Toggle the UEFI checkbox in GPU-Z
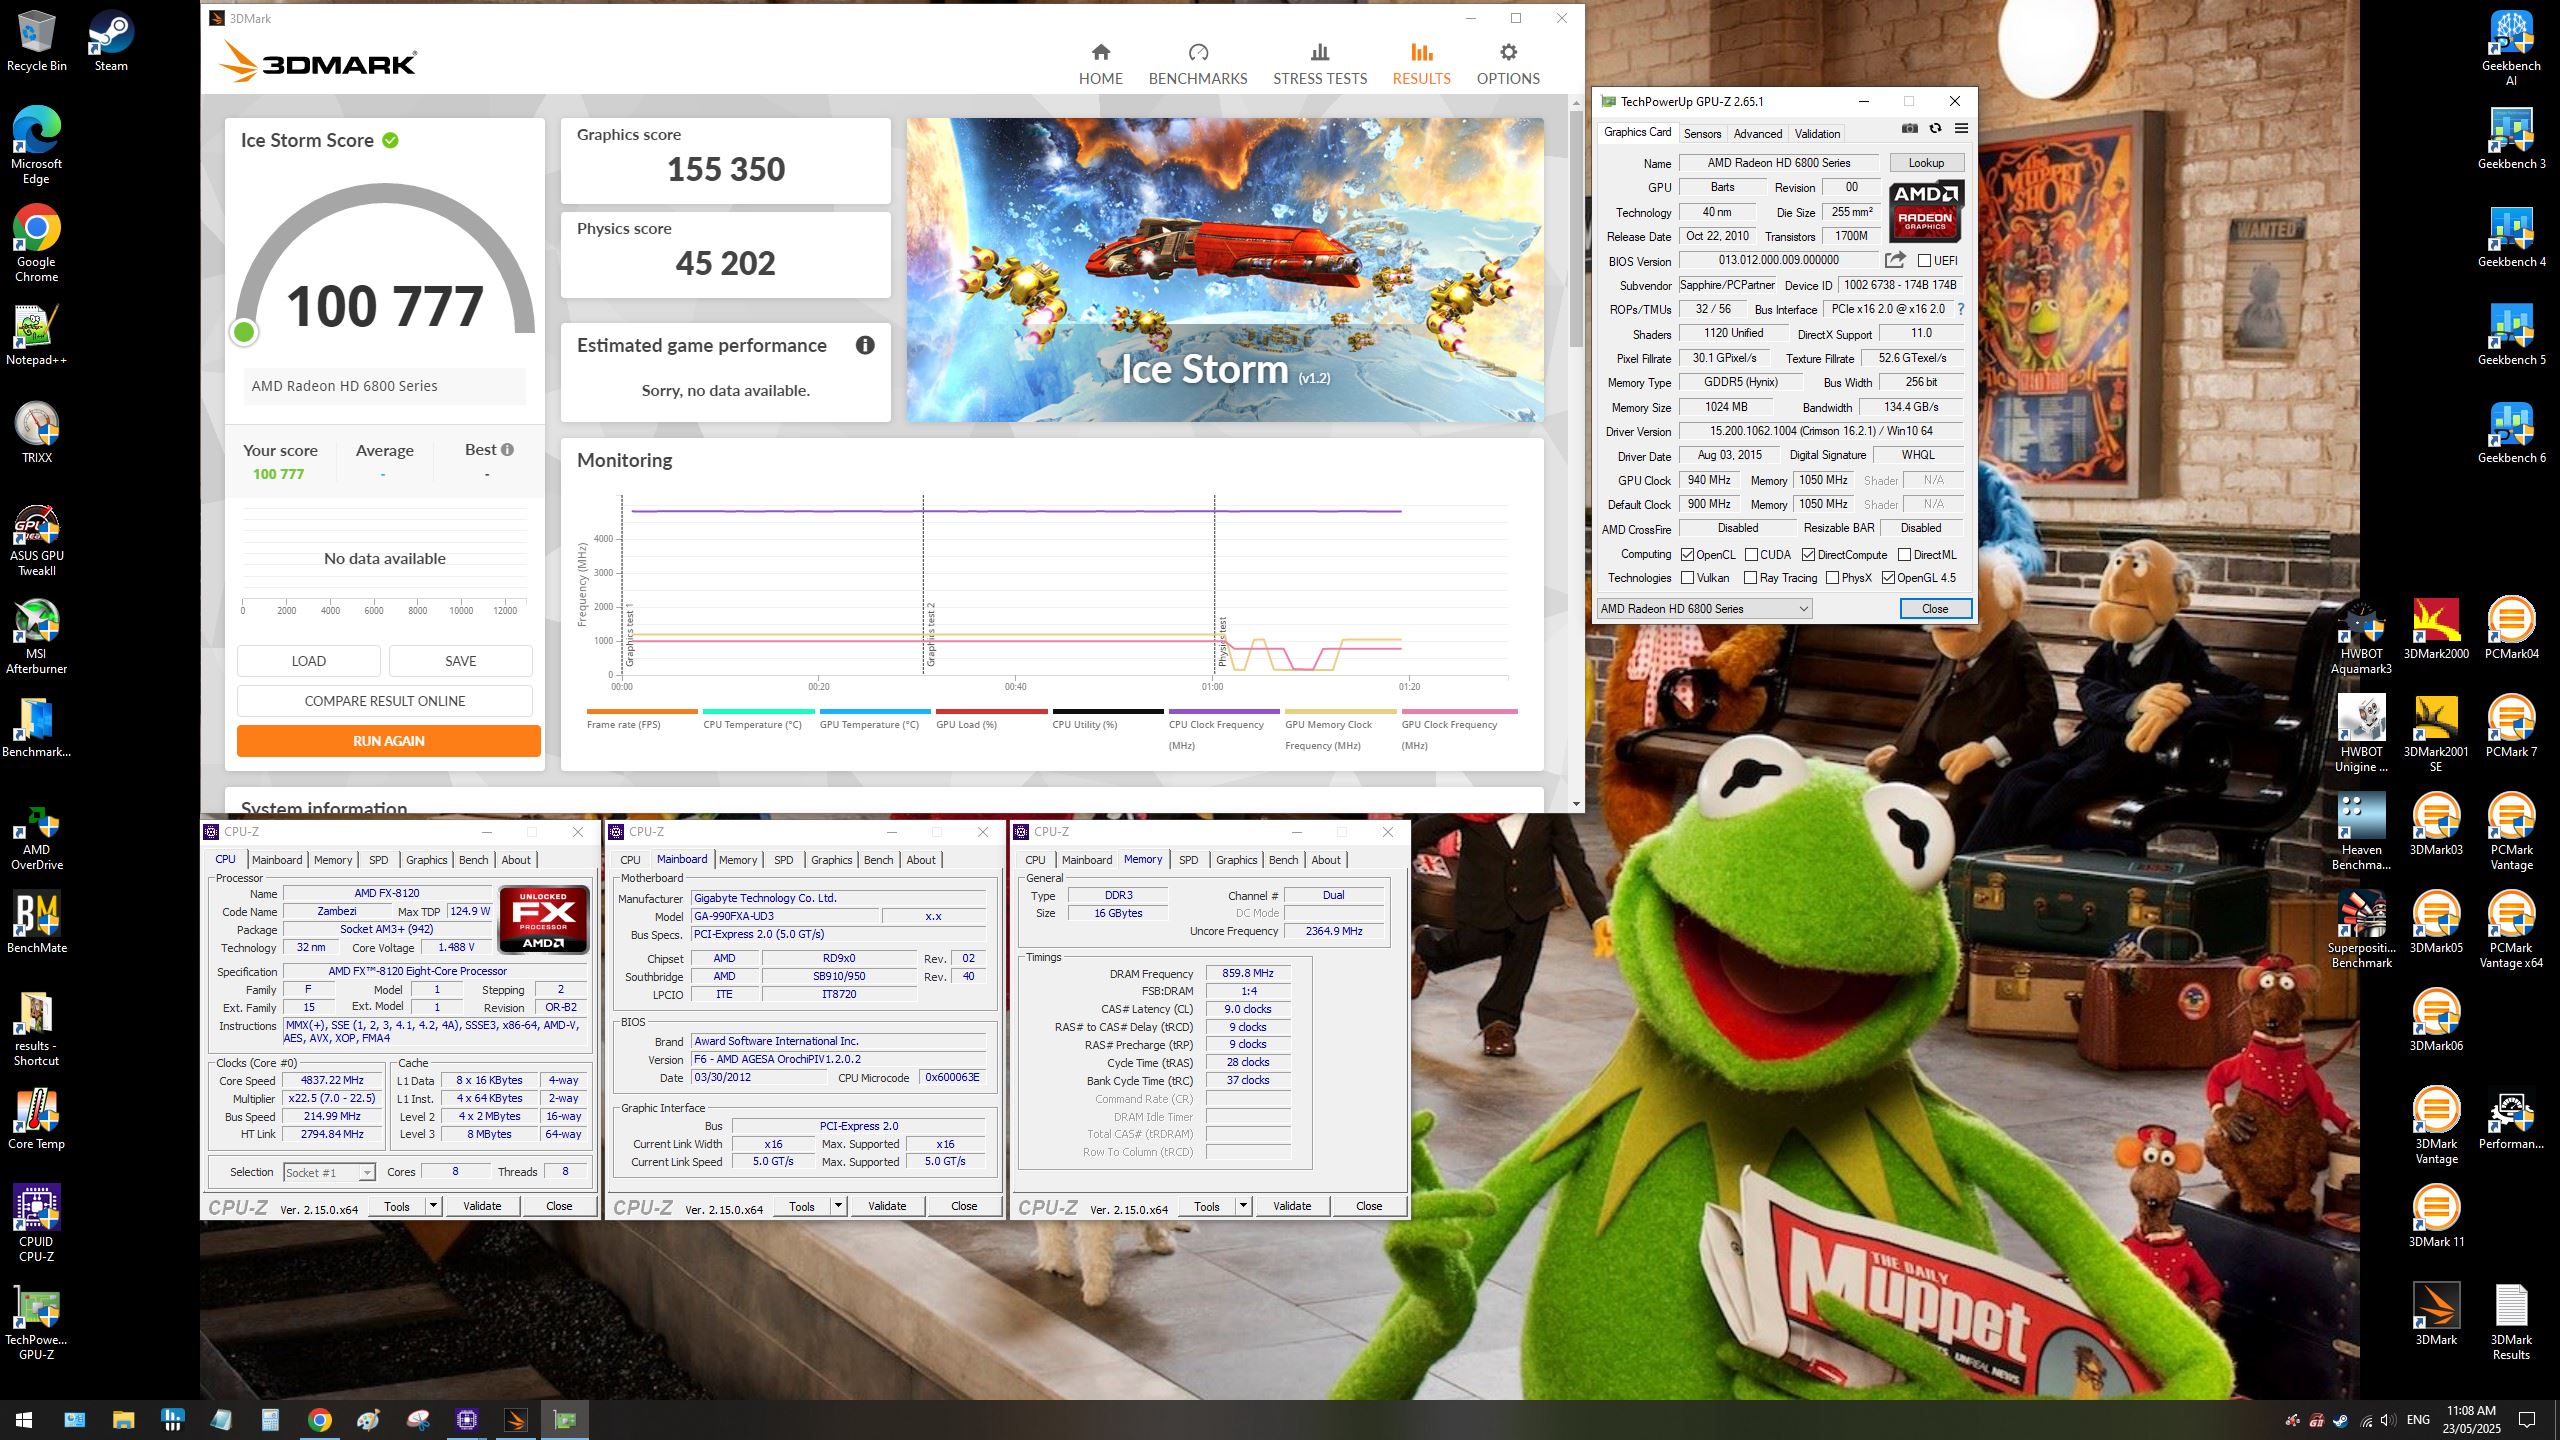 pos(1924,261)
